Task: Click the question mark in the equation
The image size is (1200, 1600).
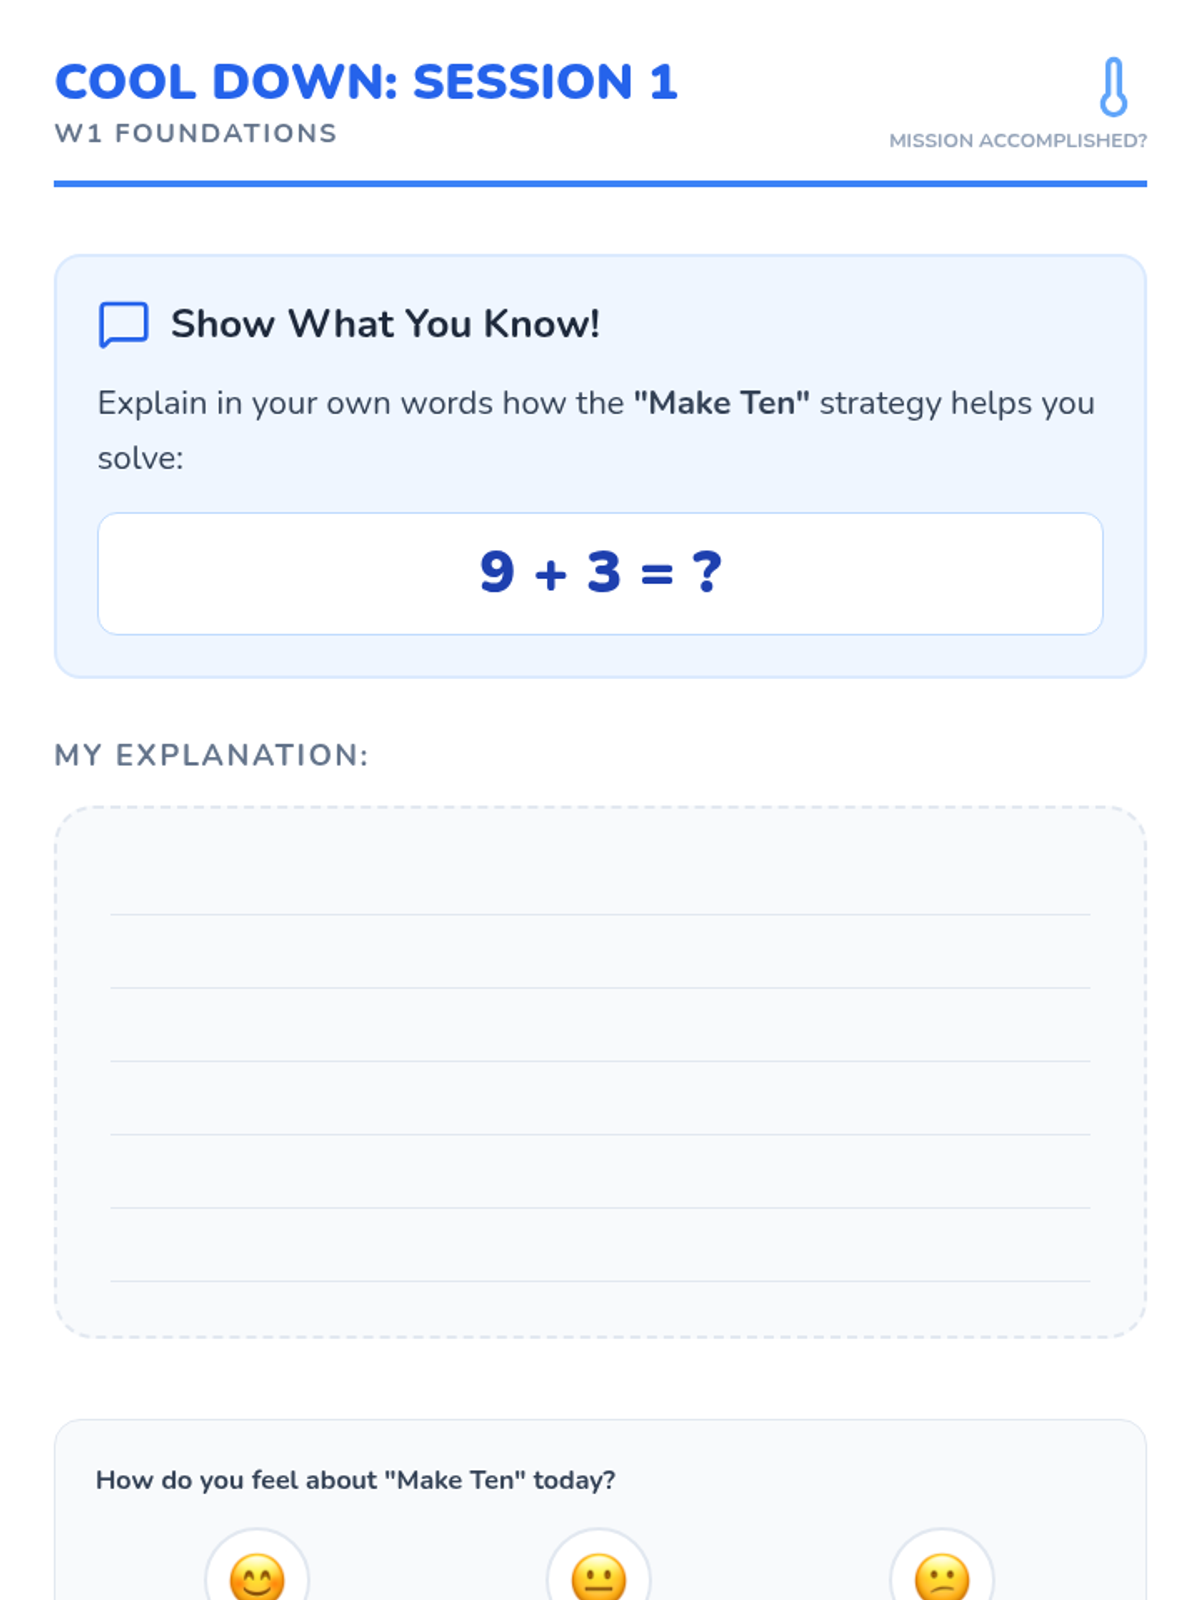Action: [707, 572]
